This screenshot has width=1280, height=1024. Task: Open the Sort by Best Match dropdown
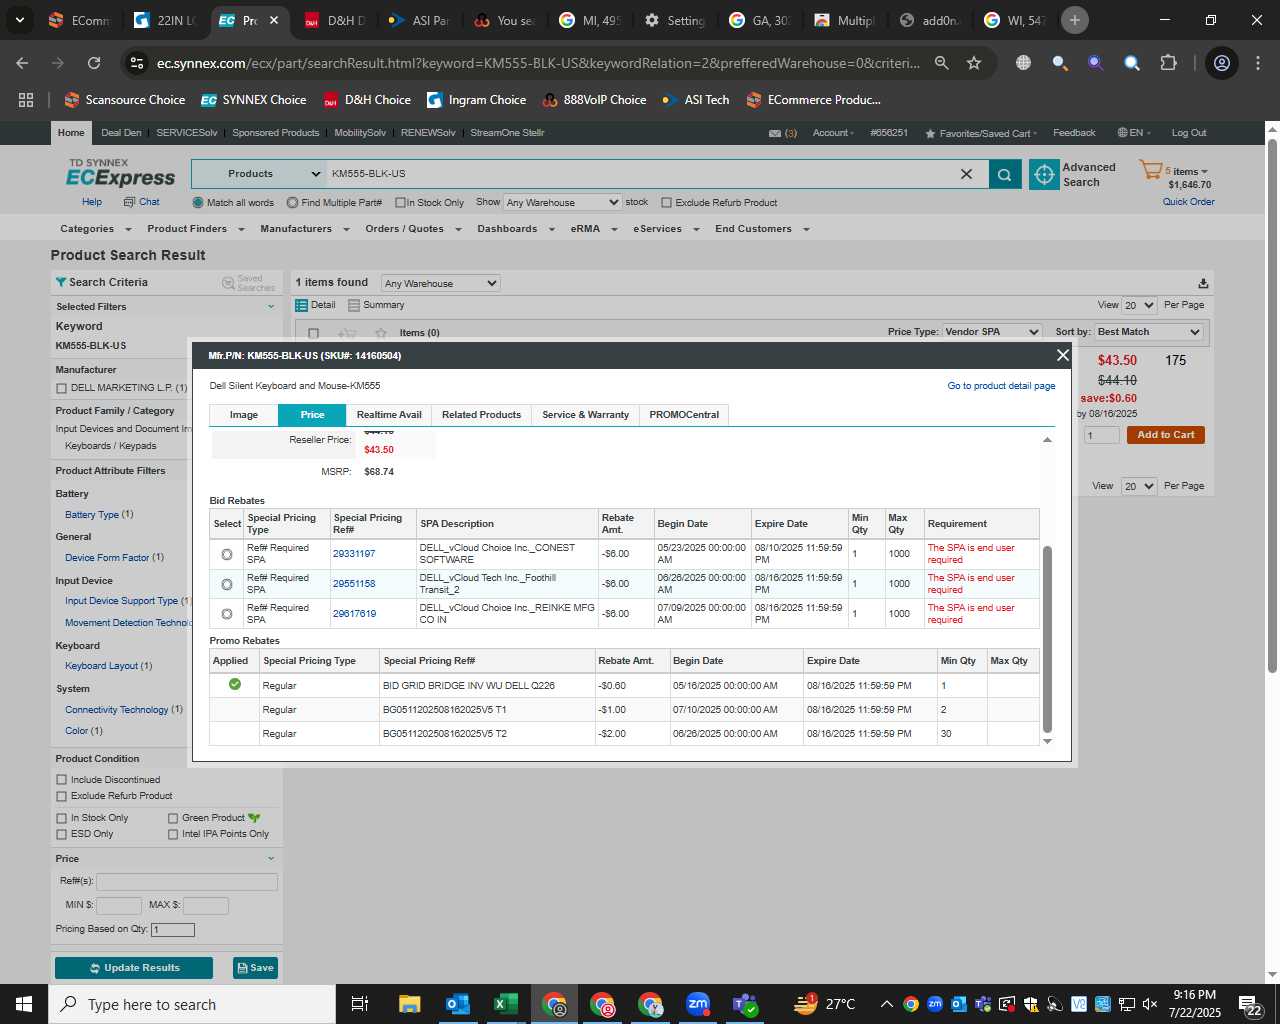point(1148,332)
